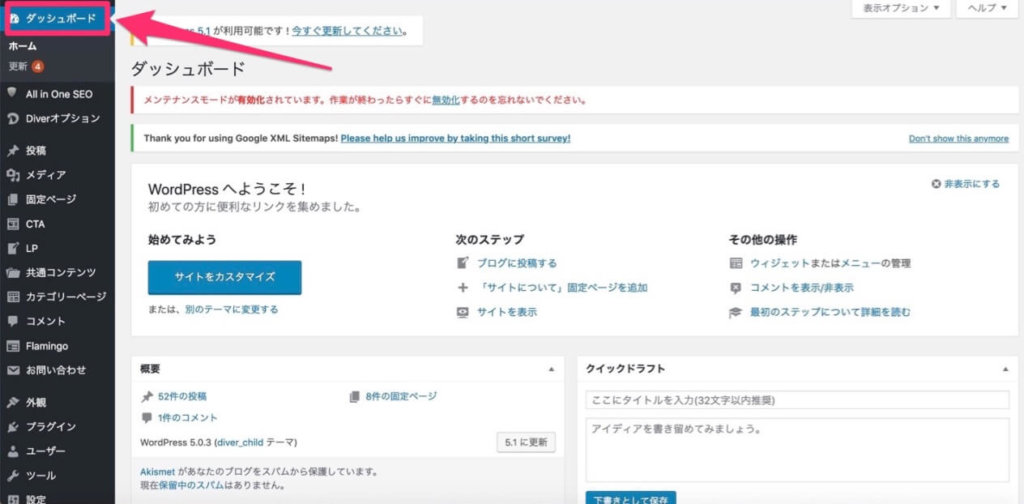The height and width of the screenshot is (504, 1024).
Task: Click the grid icon beside カテゴリーページ
Action: (12, 297)
